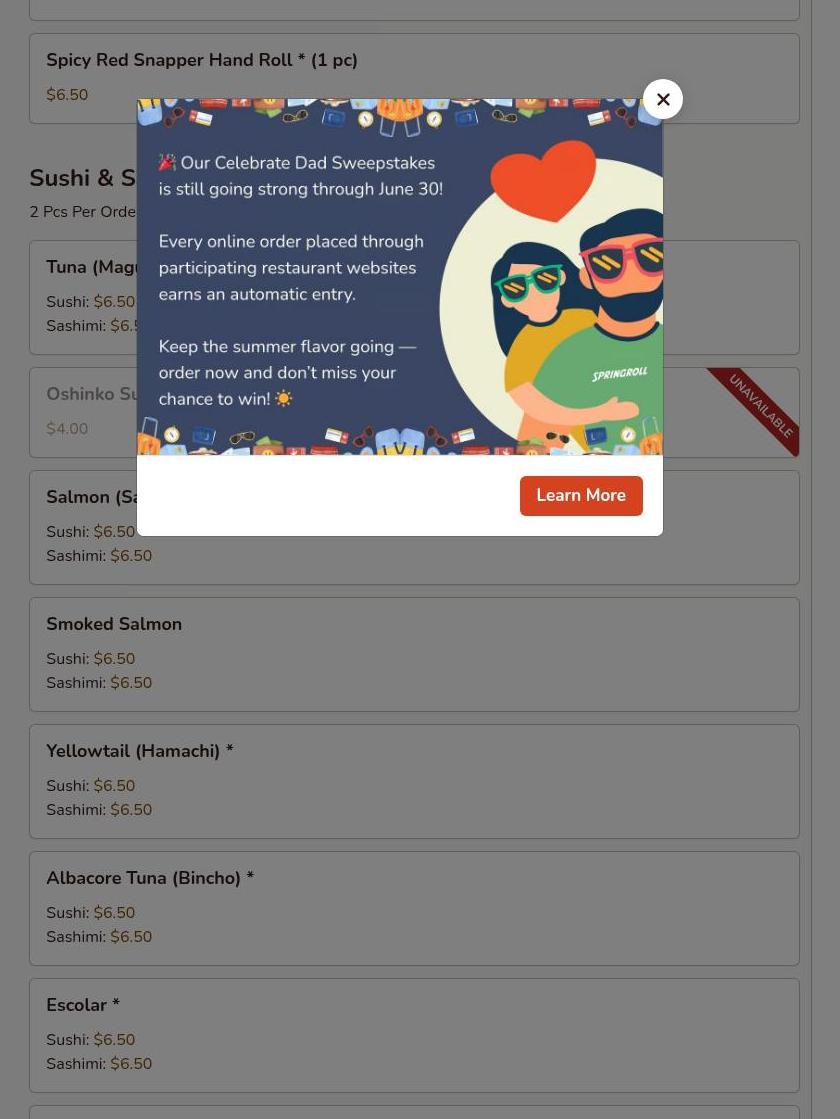840x1119 pixels.
Task: Click the sun emoji after 'chance to win'
Action: coord(283,398)
